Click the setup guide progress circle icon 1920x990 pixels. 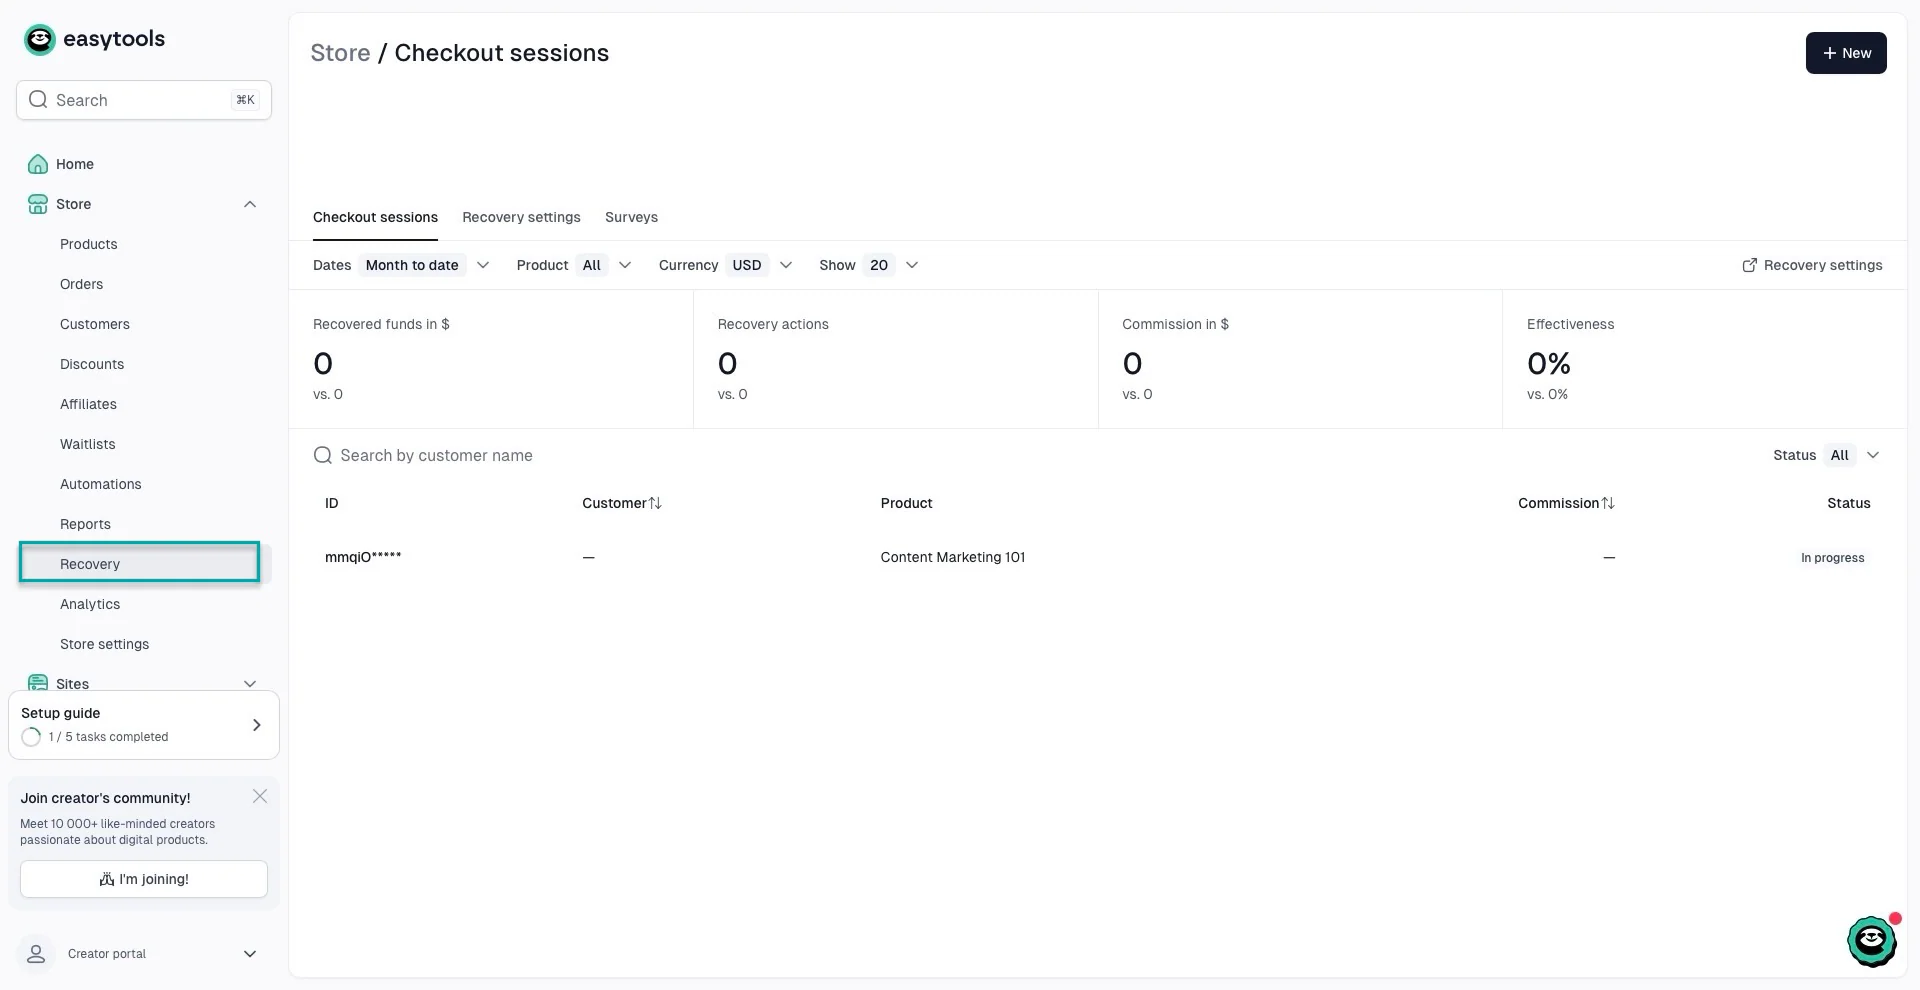pos(31,737)
